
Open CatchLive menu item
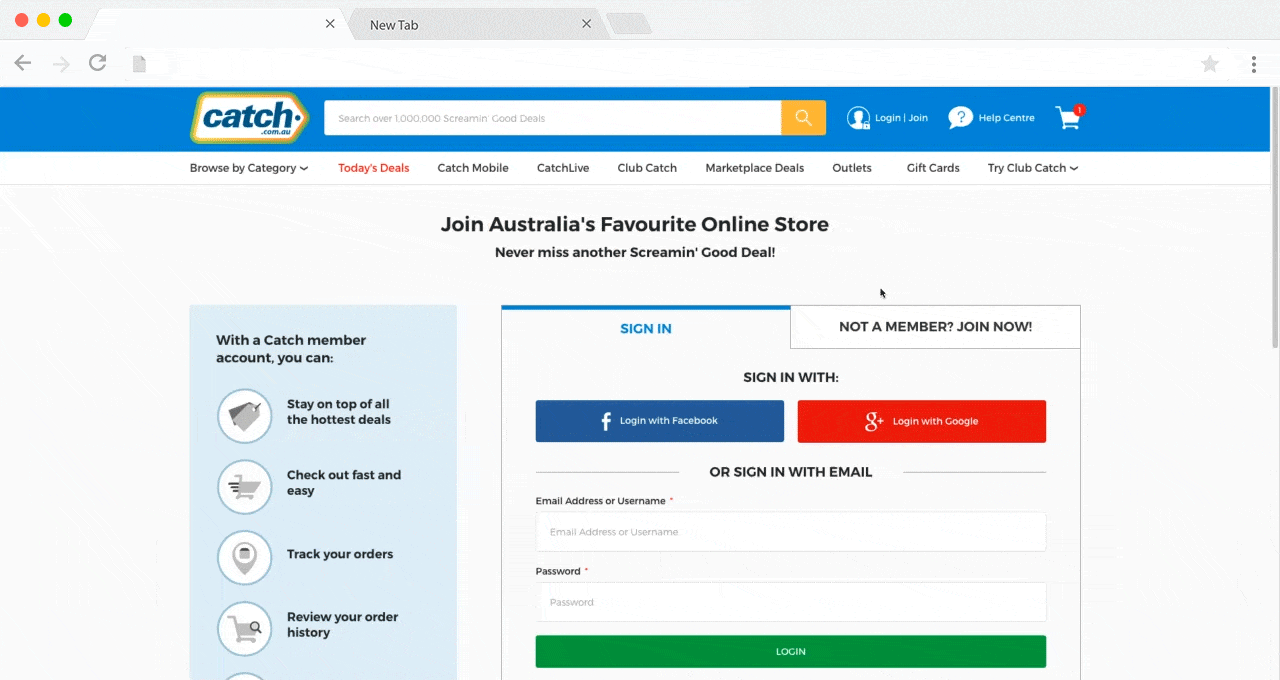[x=563, y=168]
